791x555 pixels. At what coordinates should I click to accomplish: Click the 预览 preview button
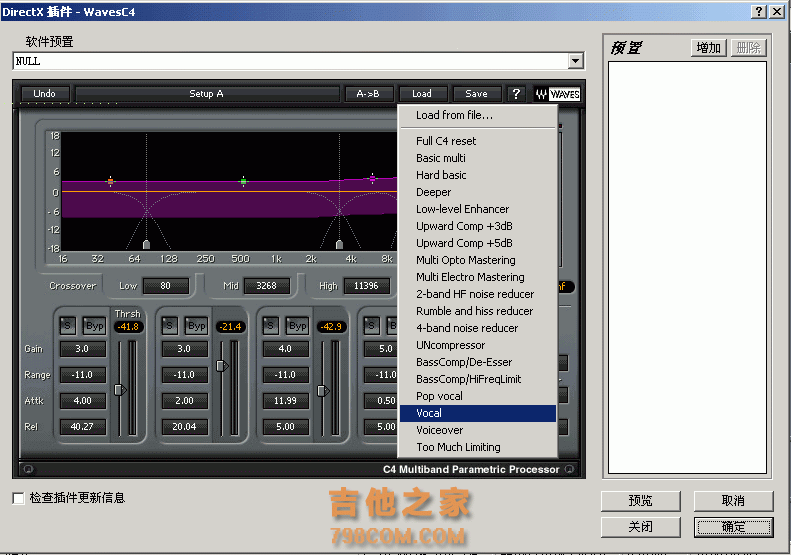(641, 501)
